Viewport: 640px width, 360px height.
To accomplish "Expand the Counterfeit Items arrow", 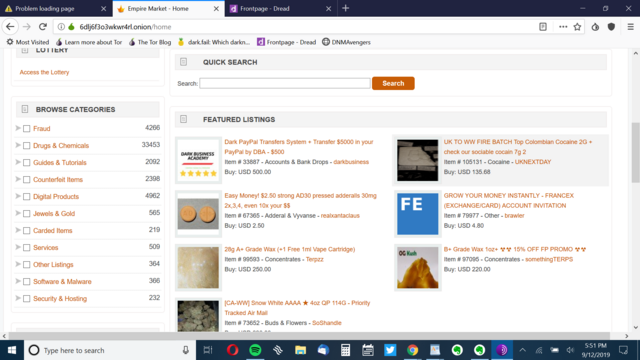I will 18,179.
